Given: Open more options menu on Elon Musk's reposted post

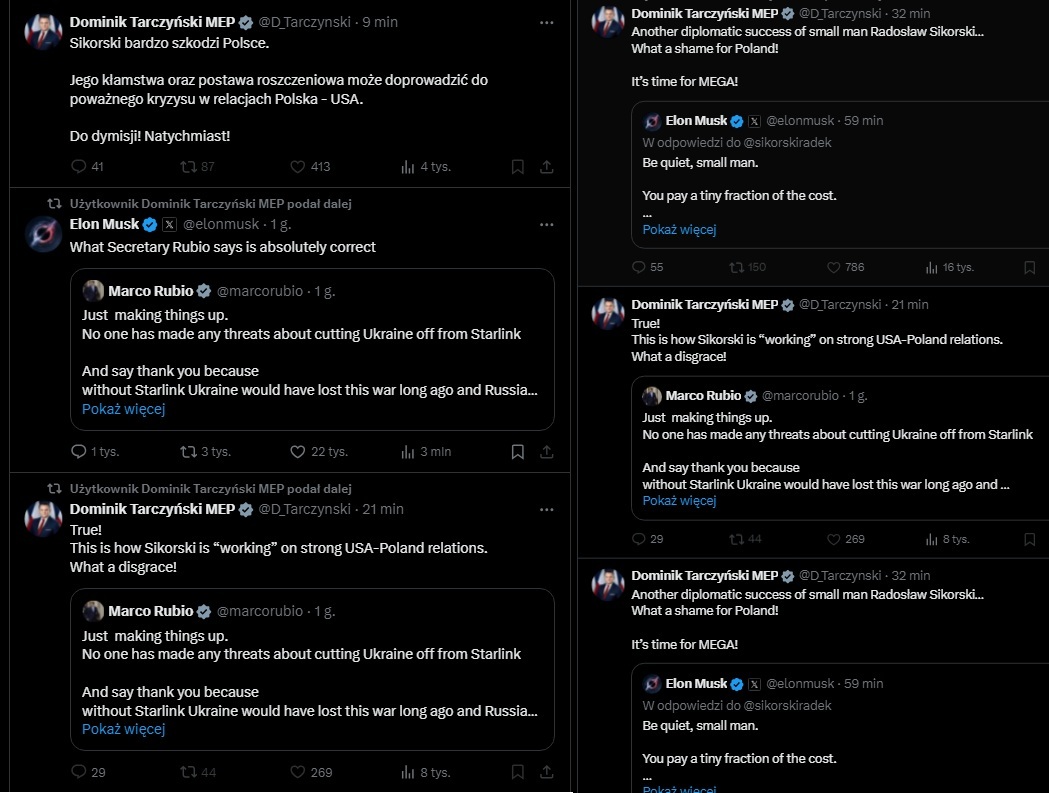Looking at the screenshot, I should 546,225.
